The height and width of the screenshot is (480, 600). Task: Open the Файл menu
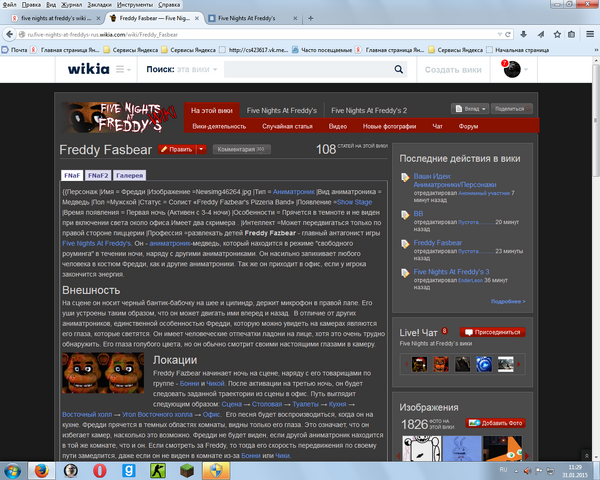click(9, 5)
